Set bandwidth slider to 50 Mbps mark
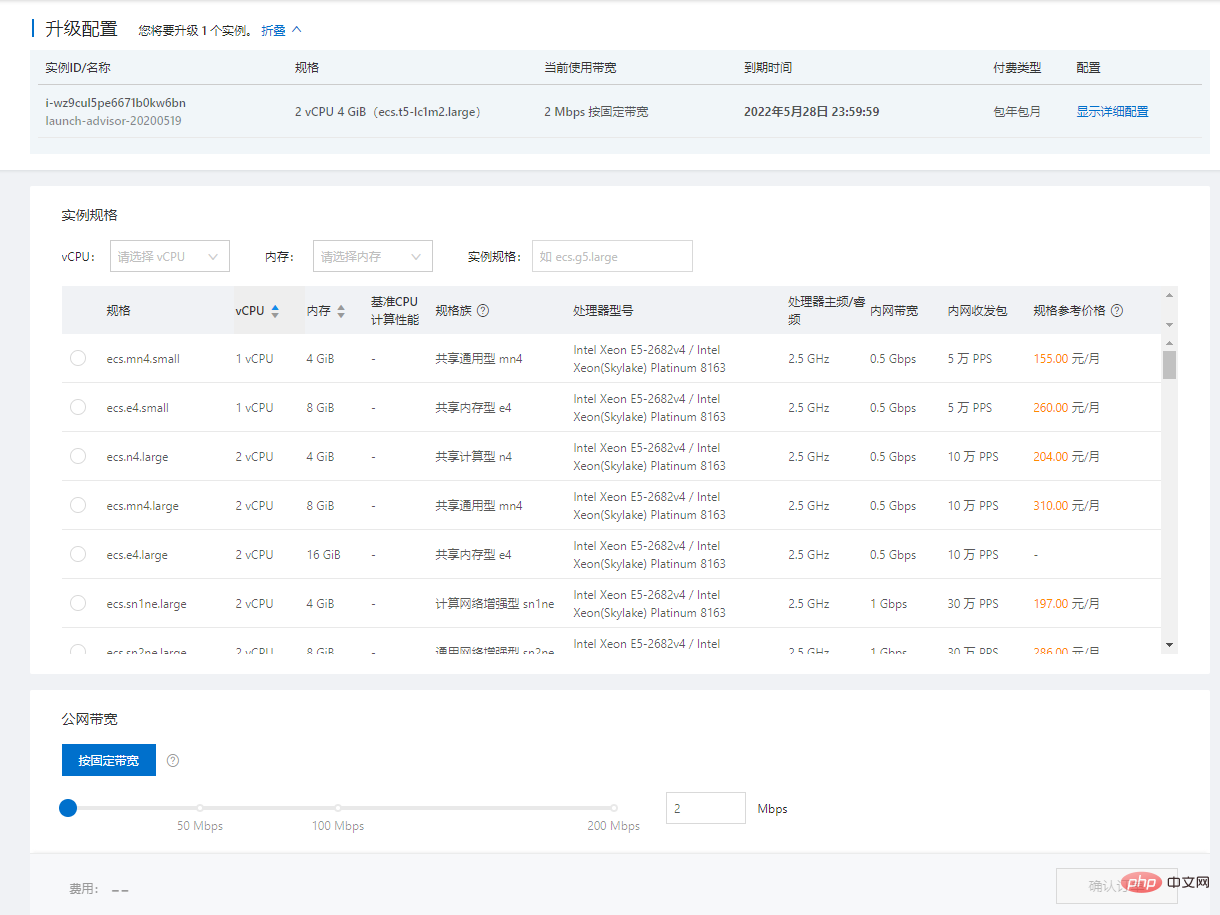This screenshot has height=915, width=1220. 200,807
